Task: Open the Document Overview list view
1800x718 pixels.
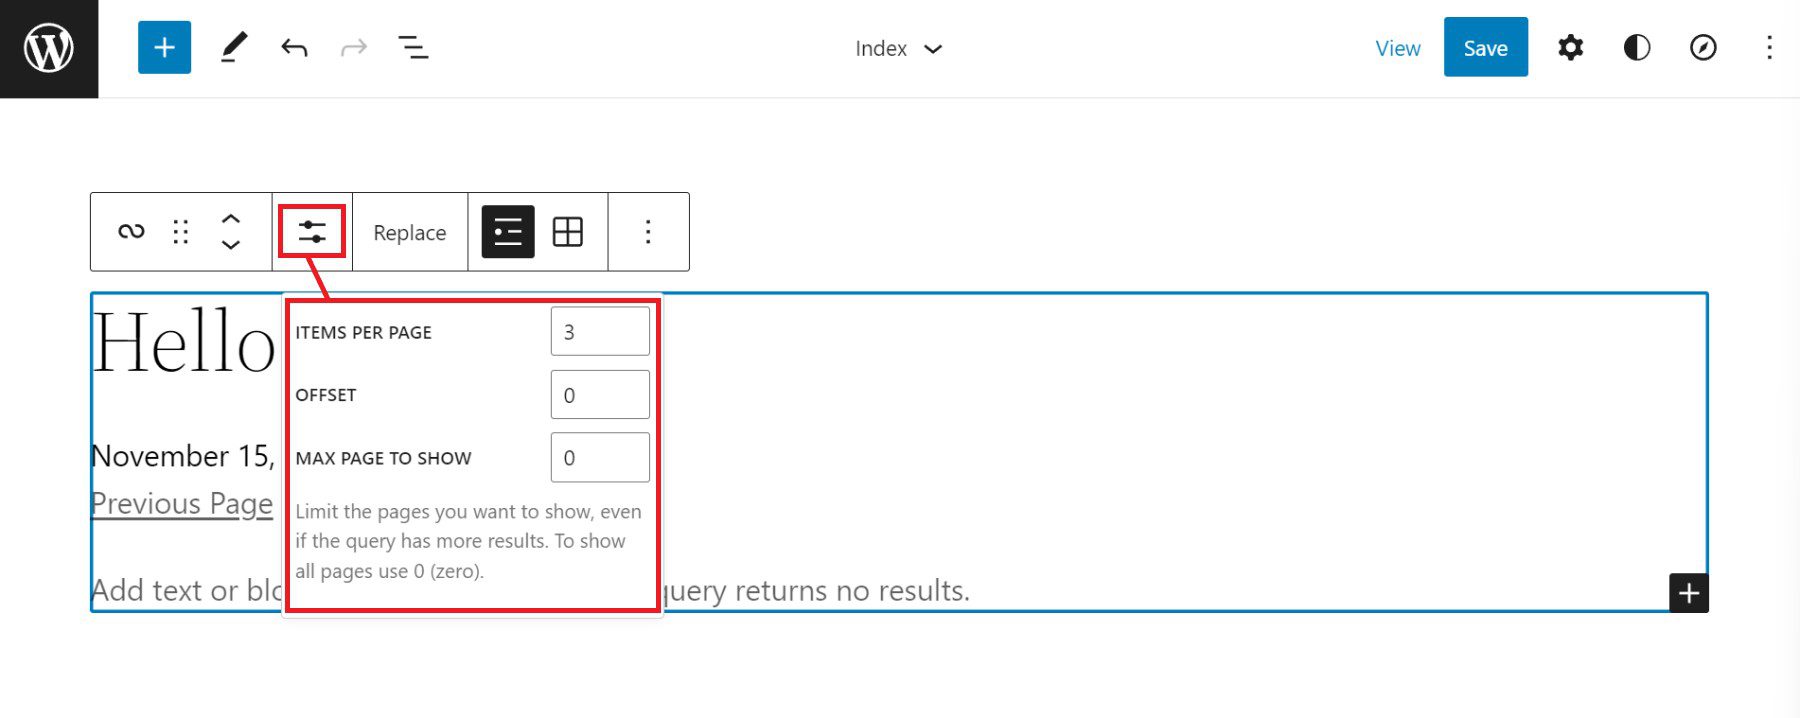Action: (413, 47)
